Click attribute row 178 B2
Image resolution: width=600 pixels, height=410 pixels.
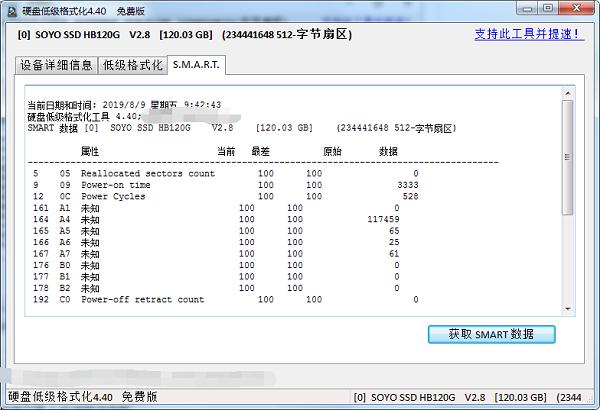click(x=216, y=288)
